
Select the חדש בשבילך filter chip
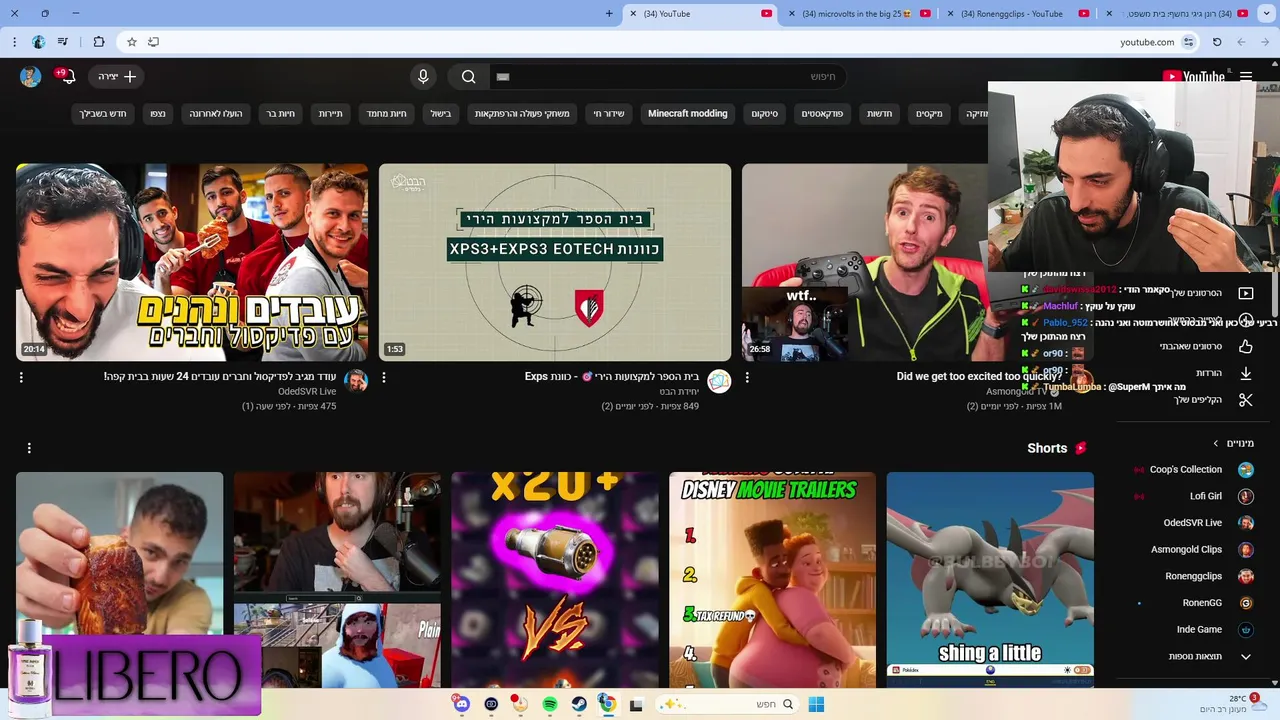point(104,114)
